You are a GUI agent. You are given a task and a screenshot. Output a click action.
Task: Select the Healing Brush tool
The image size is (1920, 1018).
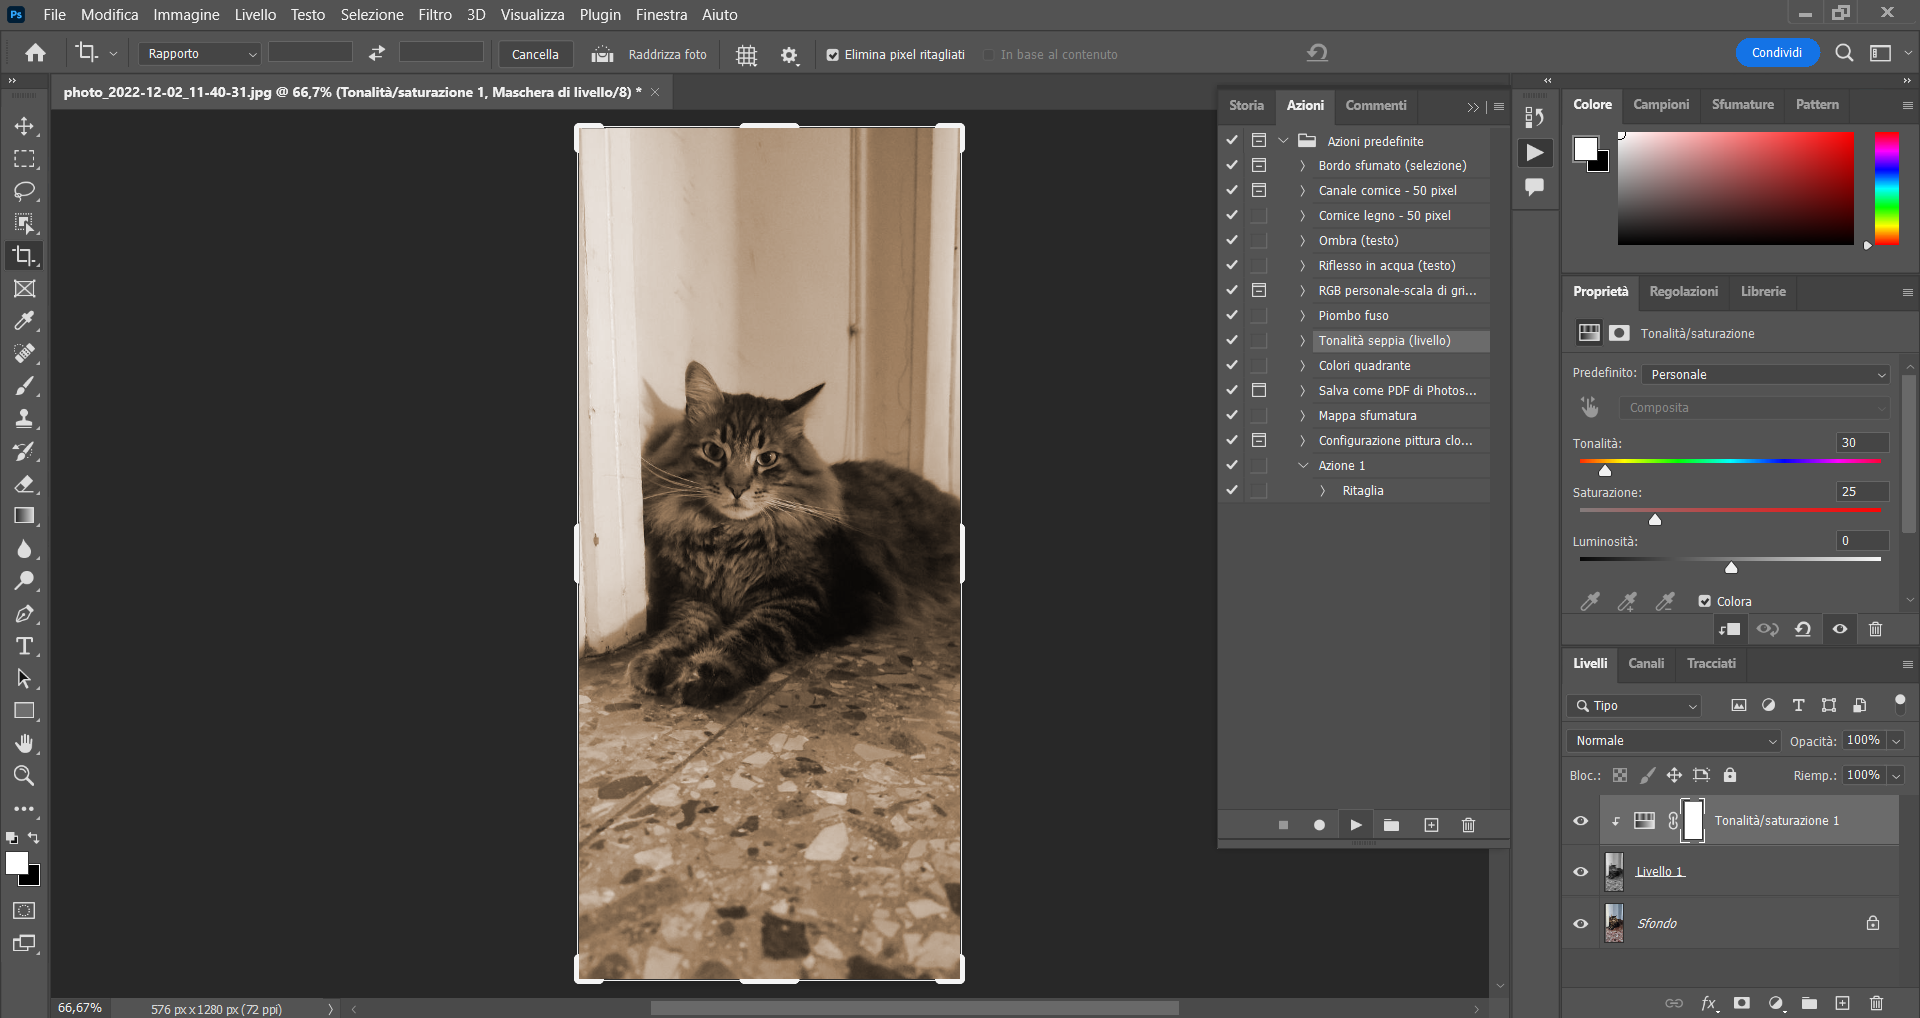[x=24, y=353]
